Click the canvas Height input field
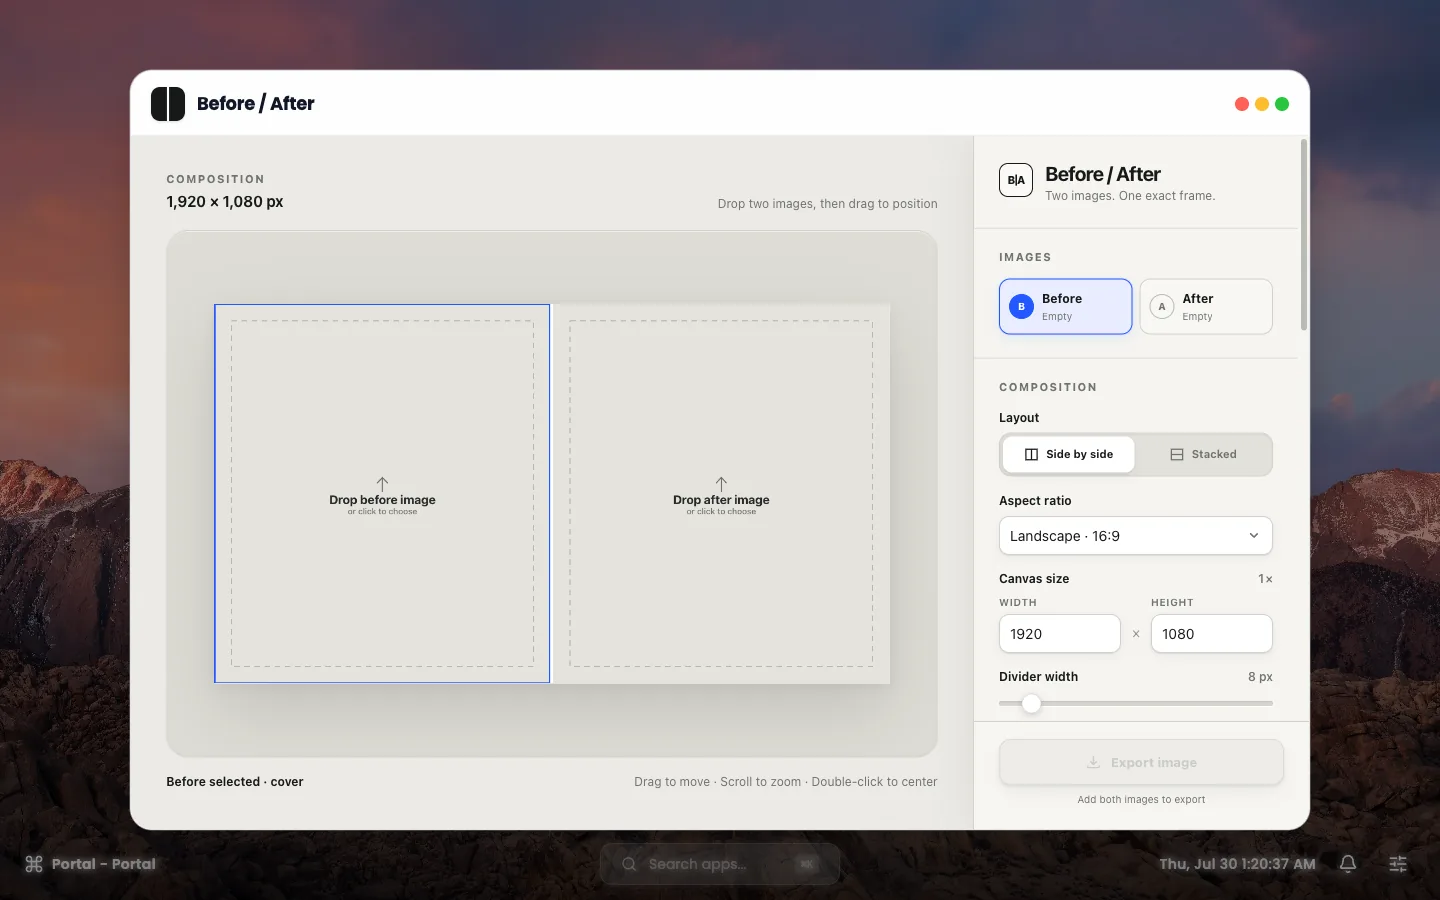1440x900 pixels. pos(1212,634)
